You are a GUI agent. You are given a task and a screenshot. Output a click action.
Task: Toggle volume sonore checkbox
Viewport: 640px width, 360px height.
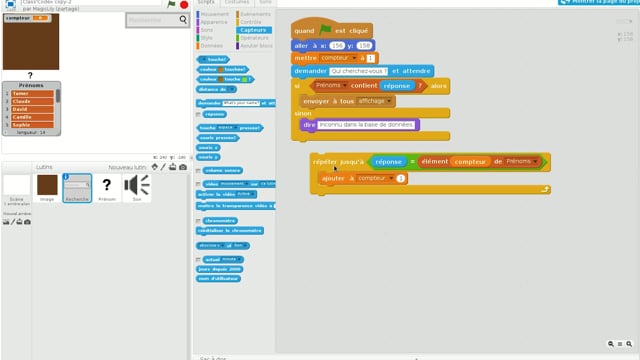tap(198, 171)
